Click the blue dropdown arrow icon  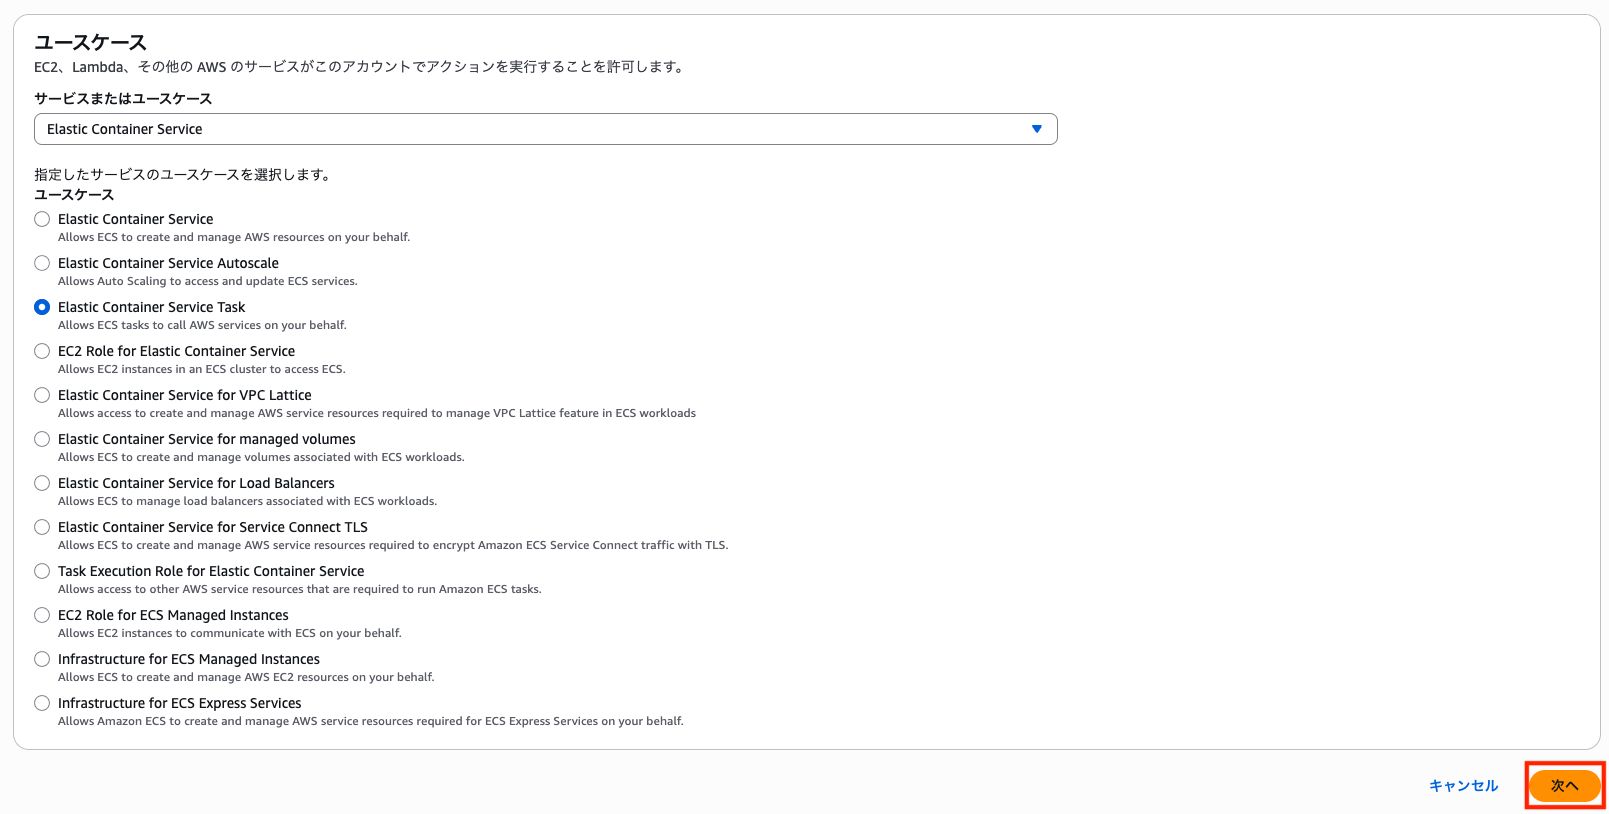[x=1036, y=129]
